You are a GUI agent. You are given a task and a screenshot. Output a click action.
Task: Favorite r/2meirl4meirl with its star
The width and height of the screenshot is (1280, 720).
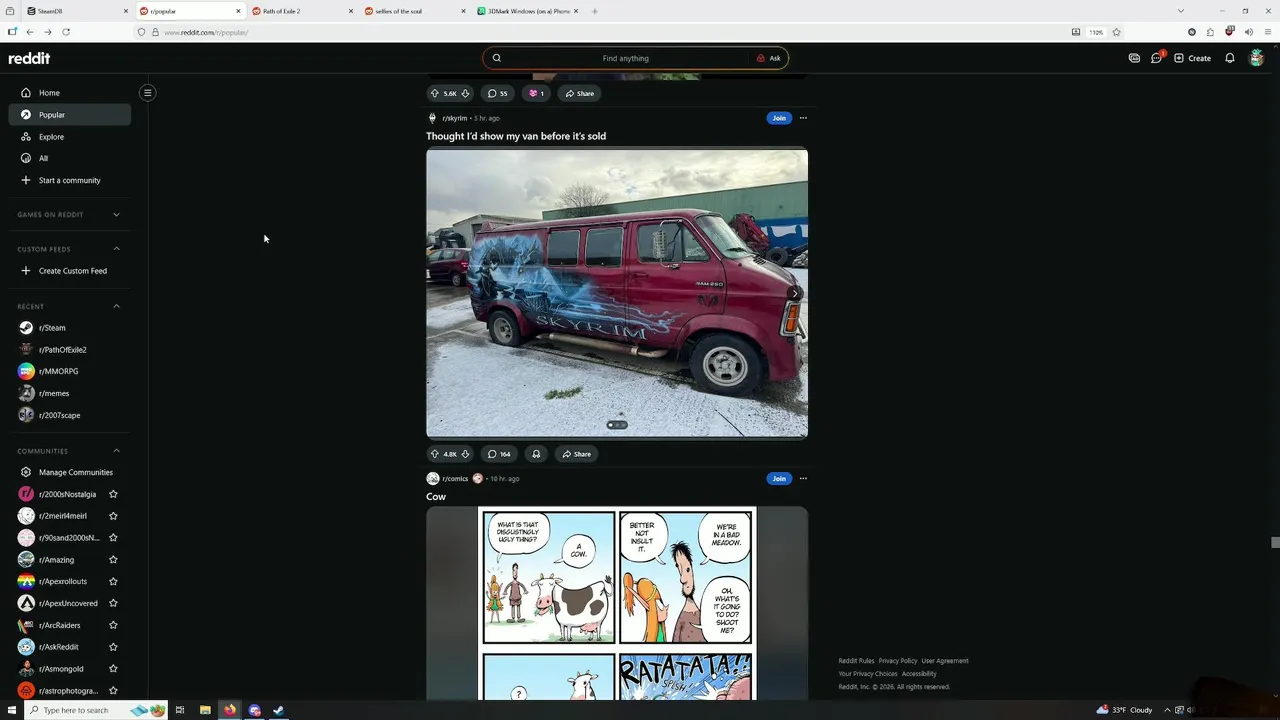(113, 516)
